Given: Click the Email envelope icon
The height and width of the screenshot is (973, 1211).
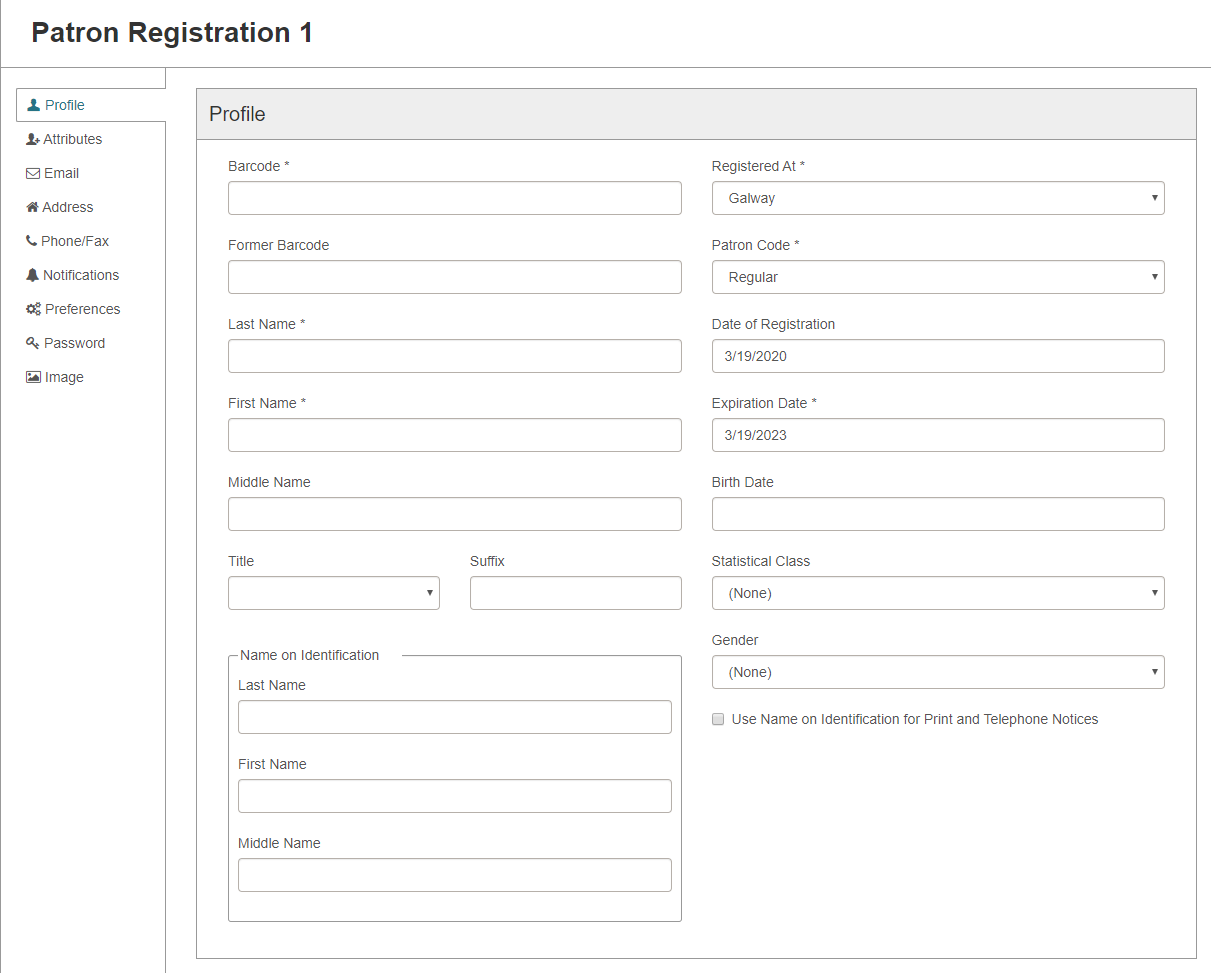Looking at the screenshot, I should 33,173.
